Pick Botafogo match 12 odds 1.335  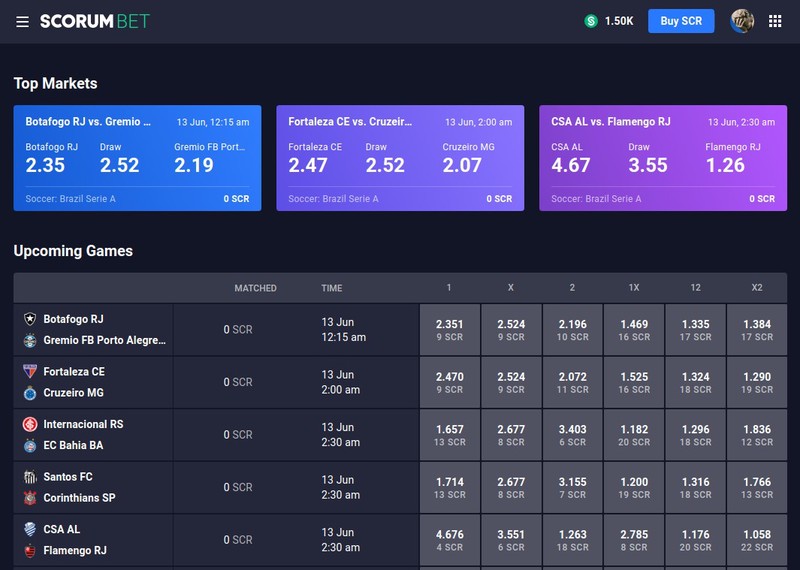[x=695, y=330]
